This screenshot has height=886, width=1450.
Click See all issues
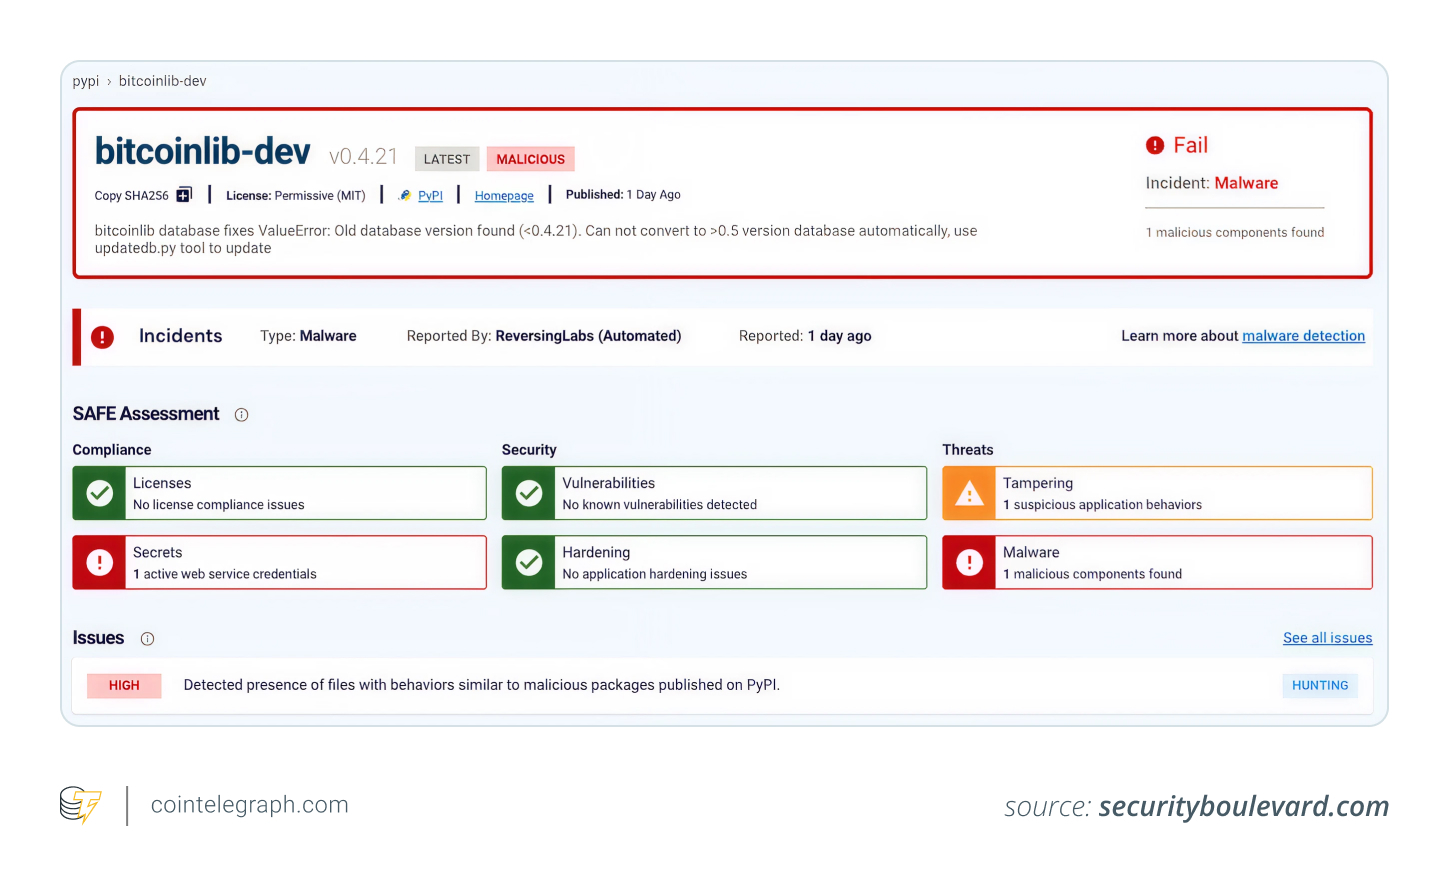(x=1327, y=638)
